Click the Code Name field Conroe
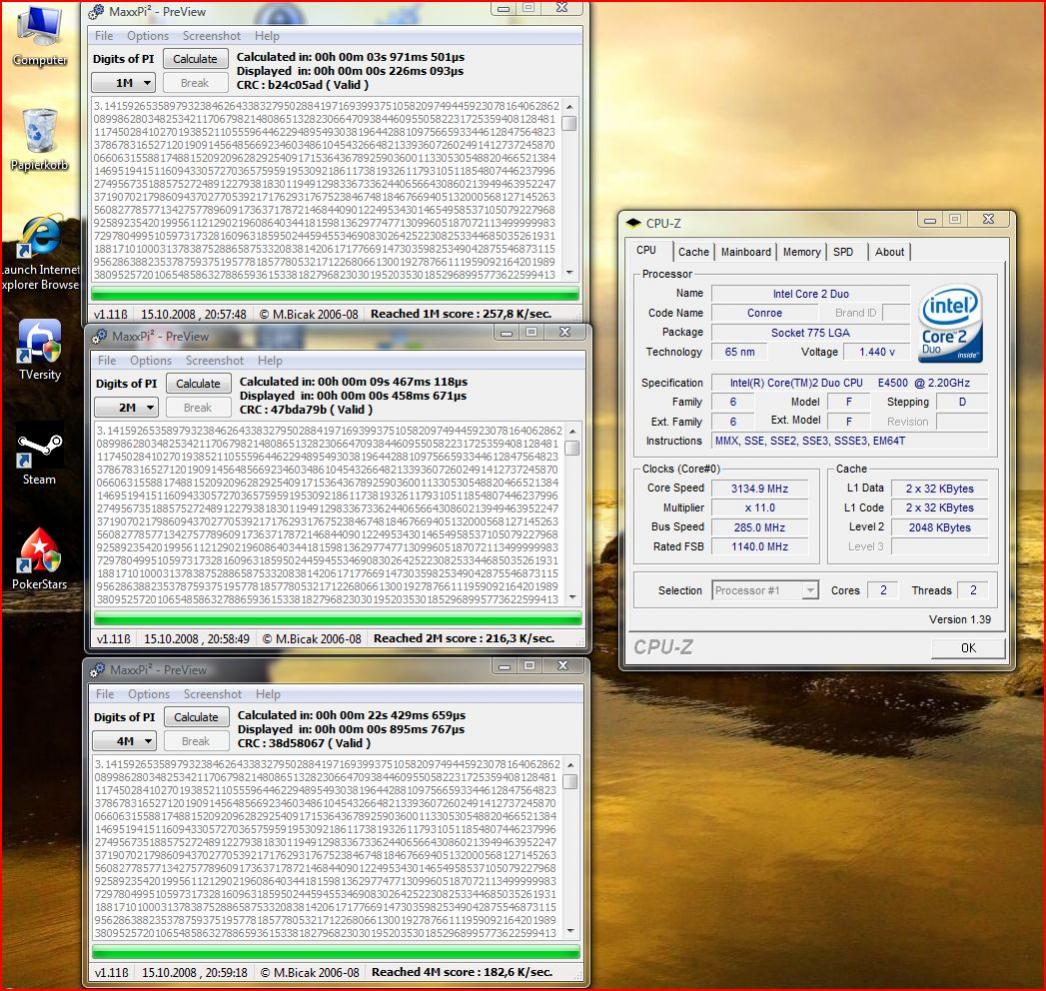Image resolution: width=1046 pixels, height=991 pixels. tap(764, 313)
